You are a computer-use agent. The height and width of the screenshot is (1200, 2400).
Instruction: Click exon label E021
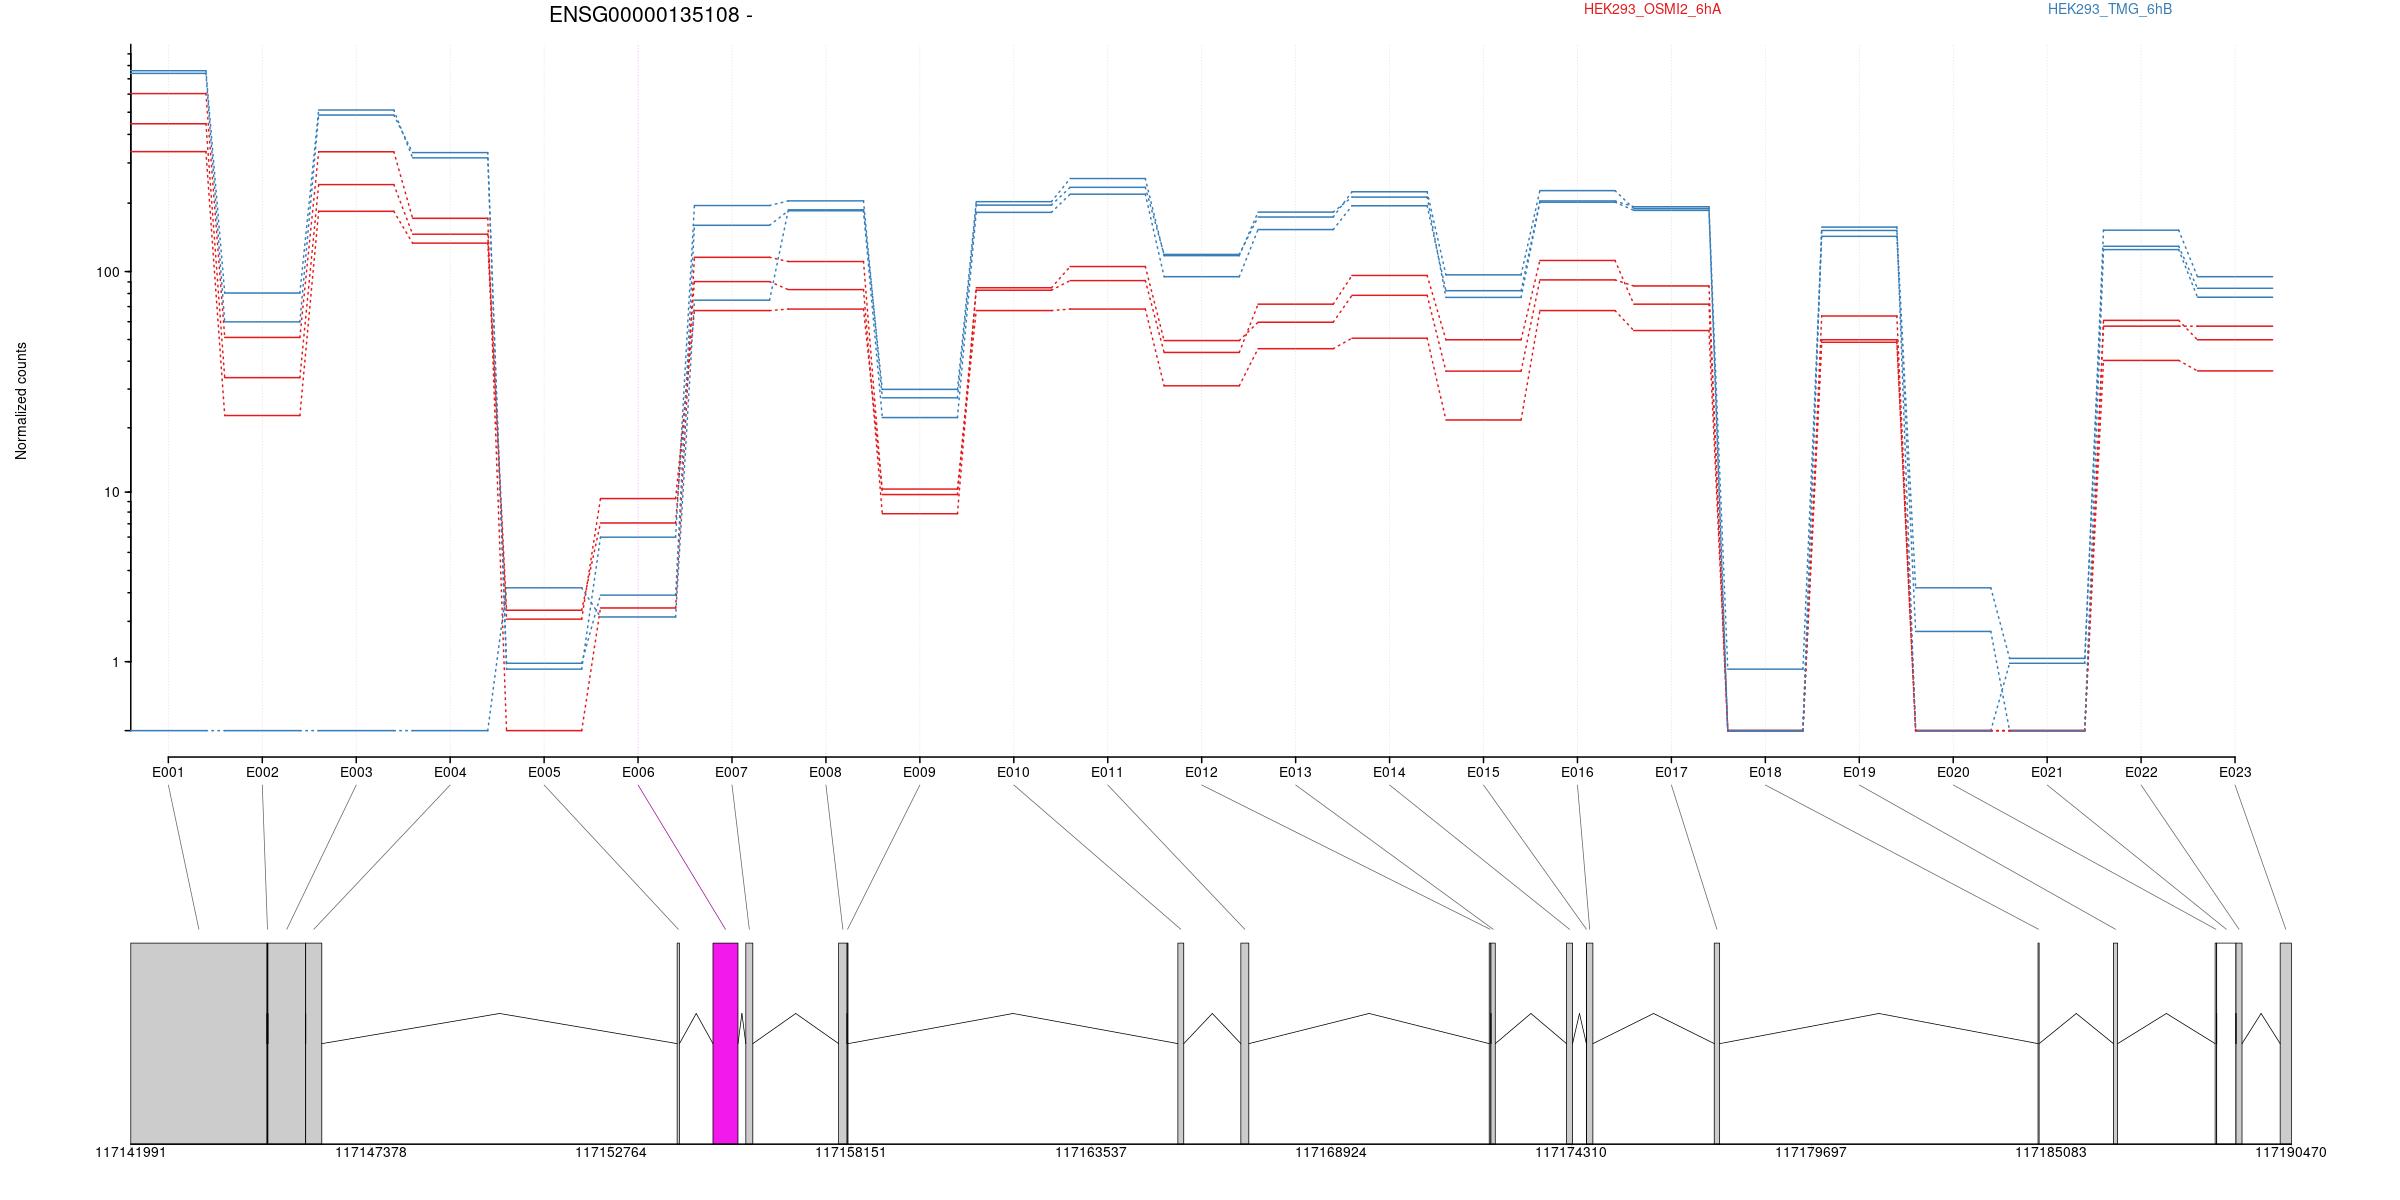click(x=2048, y=772)
